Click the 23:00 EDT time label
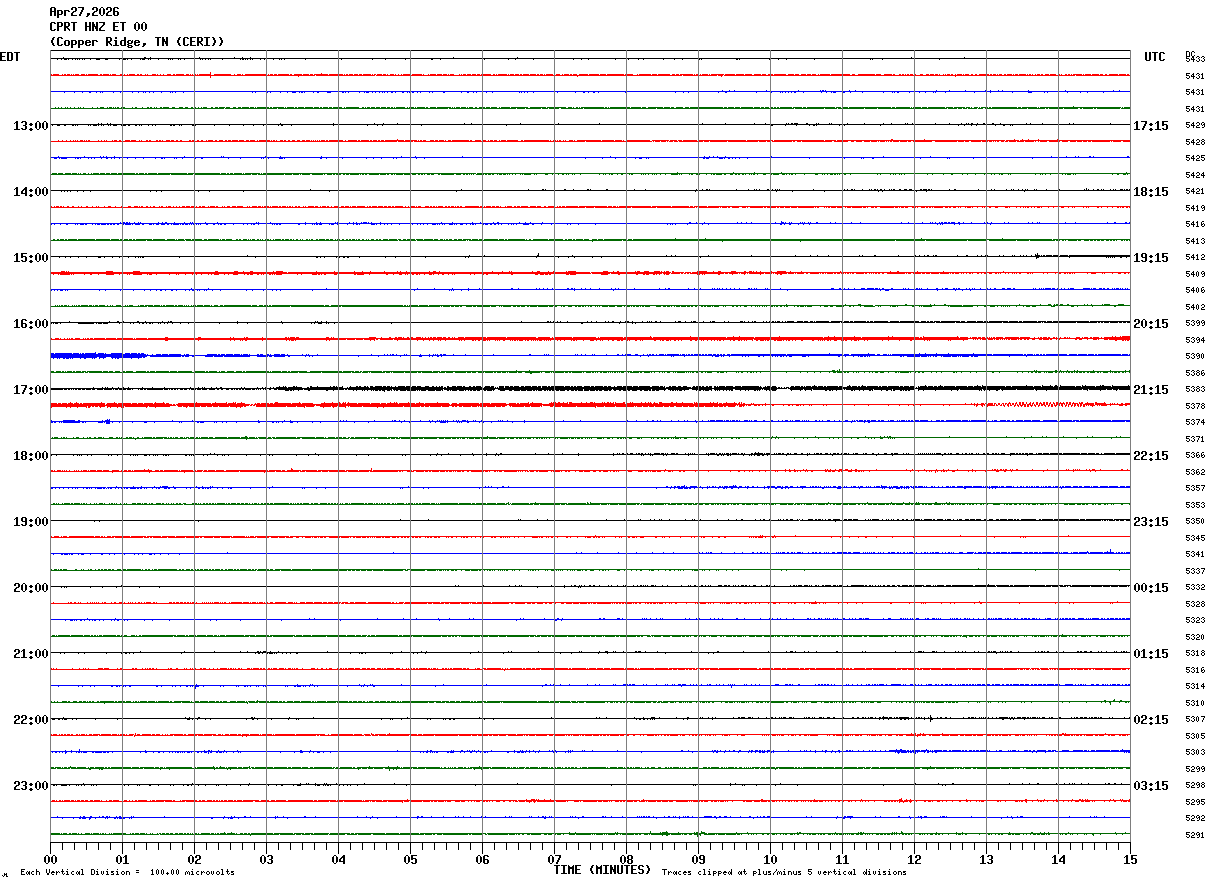The image size is (1210, 886). pyautogui.click(x=30, y=786)
